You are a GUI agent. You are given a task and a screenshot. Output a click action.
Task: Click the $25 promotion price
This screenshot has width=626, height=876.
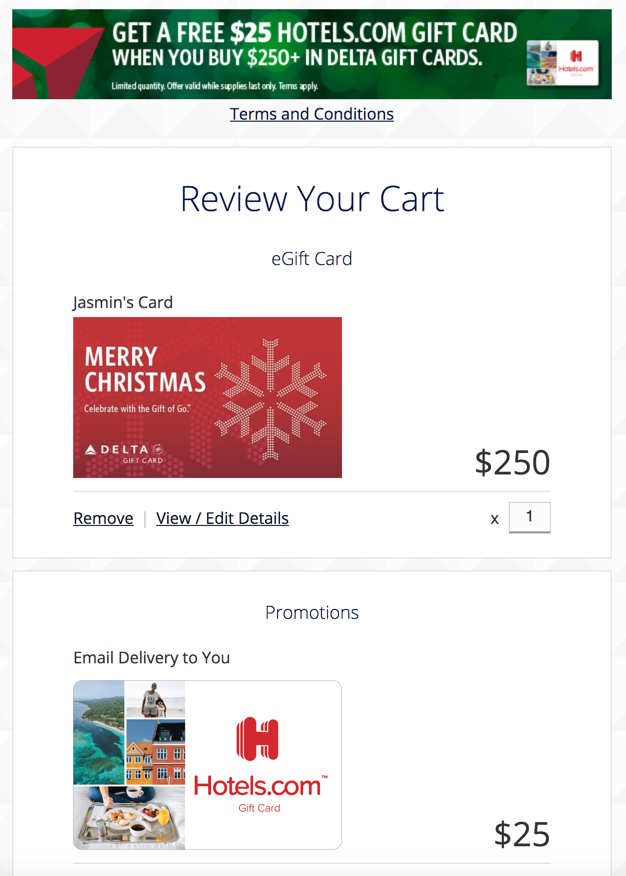[x=522, y=834]
